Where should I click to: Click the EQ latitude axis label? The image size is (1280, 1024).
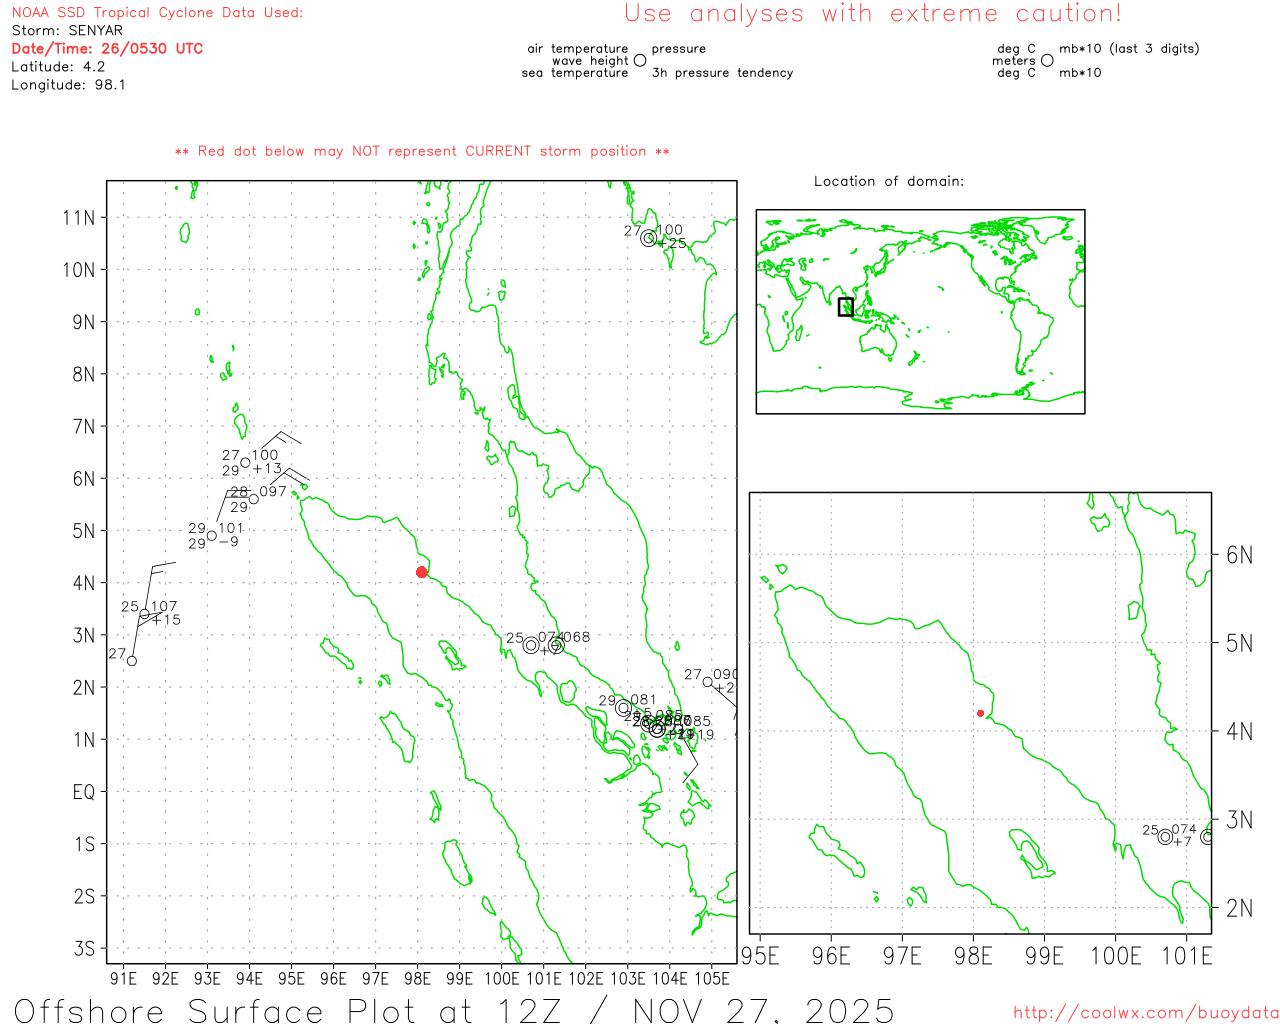click(84, 792)
